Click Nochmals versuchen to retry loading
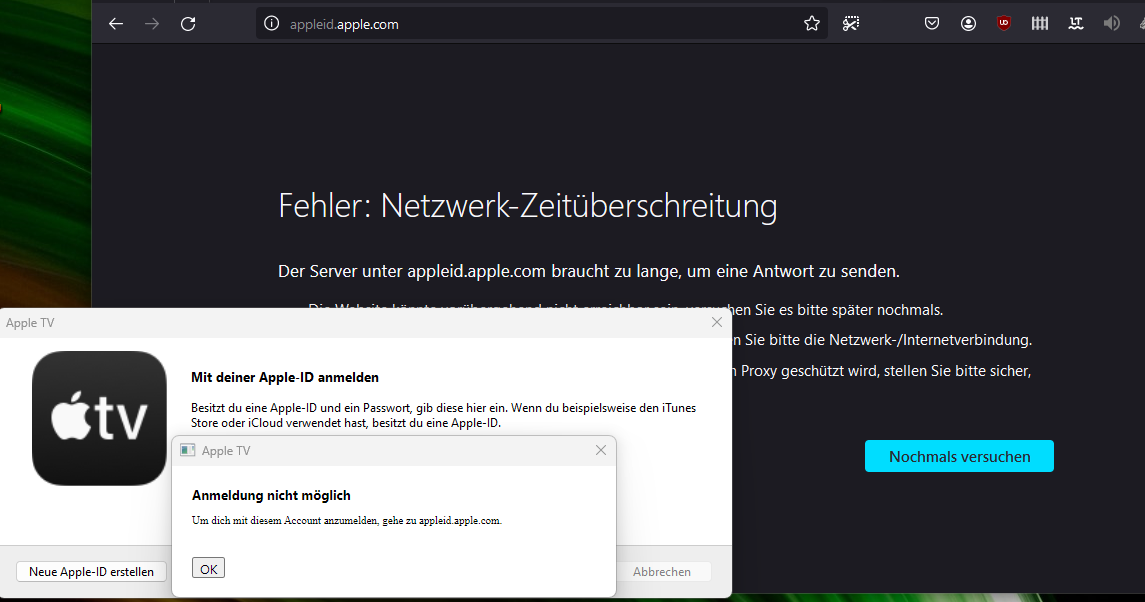1145x602 pixels. coord(959,456)
